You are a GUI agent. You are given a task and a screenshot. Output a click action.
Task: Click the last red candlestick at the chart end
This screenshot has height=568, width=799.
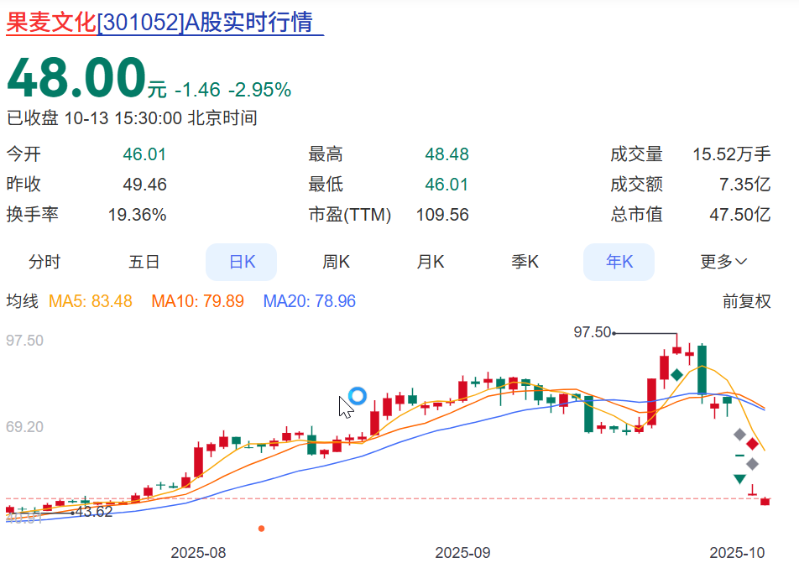[x=765, y=501]
